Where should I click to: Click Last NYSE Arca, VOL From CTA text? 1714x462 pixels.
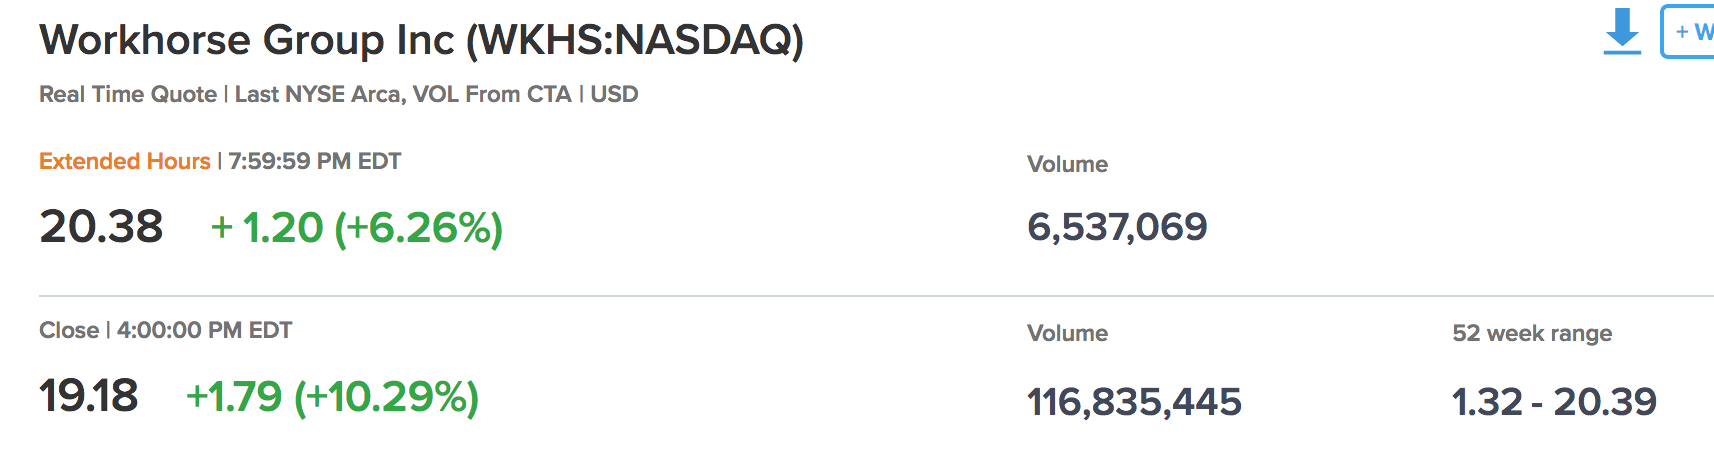403,94
